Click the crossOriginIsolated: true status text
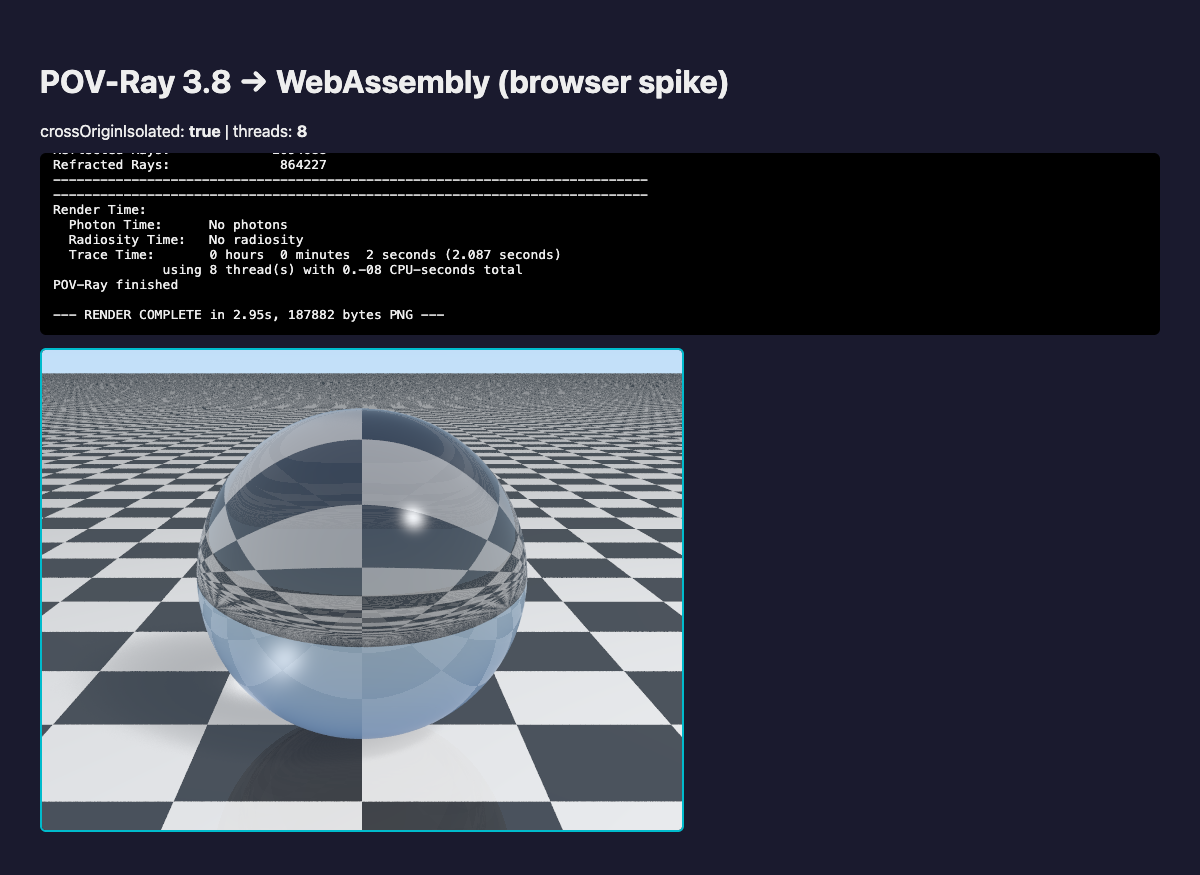 (130, 132)
